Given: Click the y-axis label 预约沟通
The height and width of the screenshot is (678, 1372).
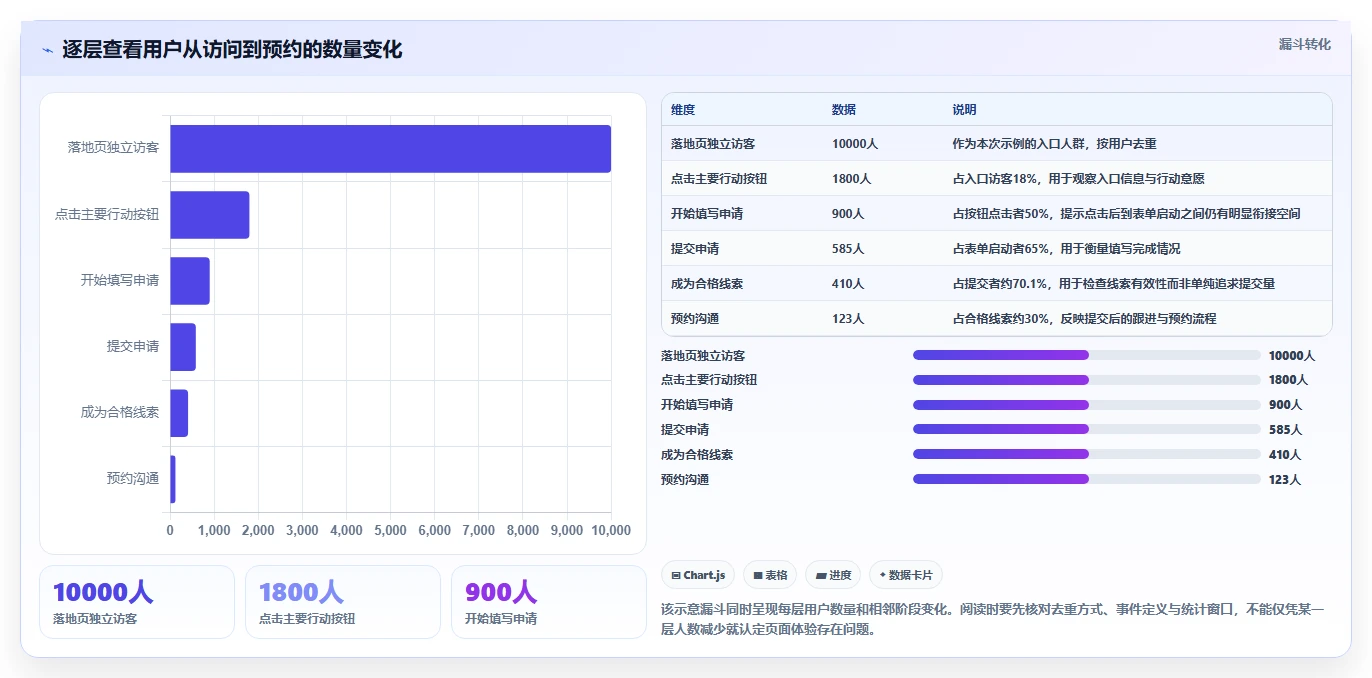Looking at the screenshot, I should 133,479.
